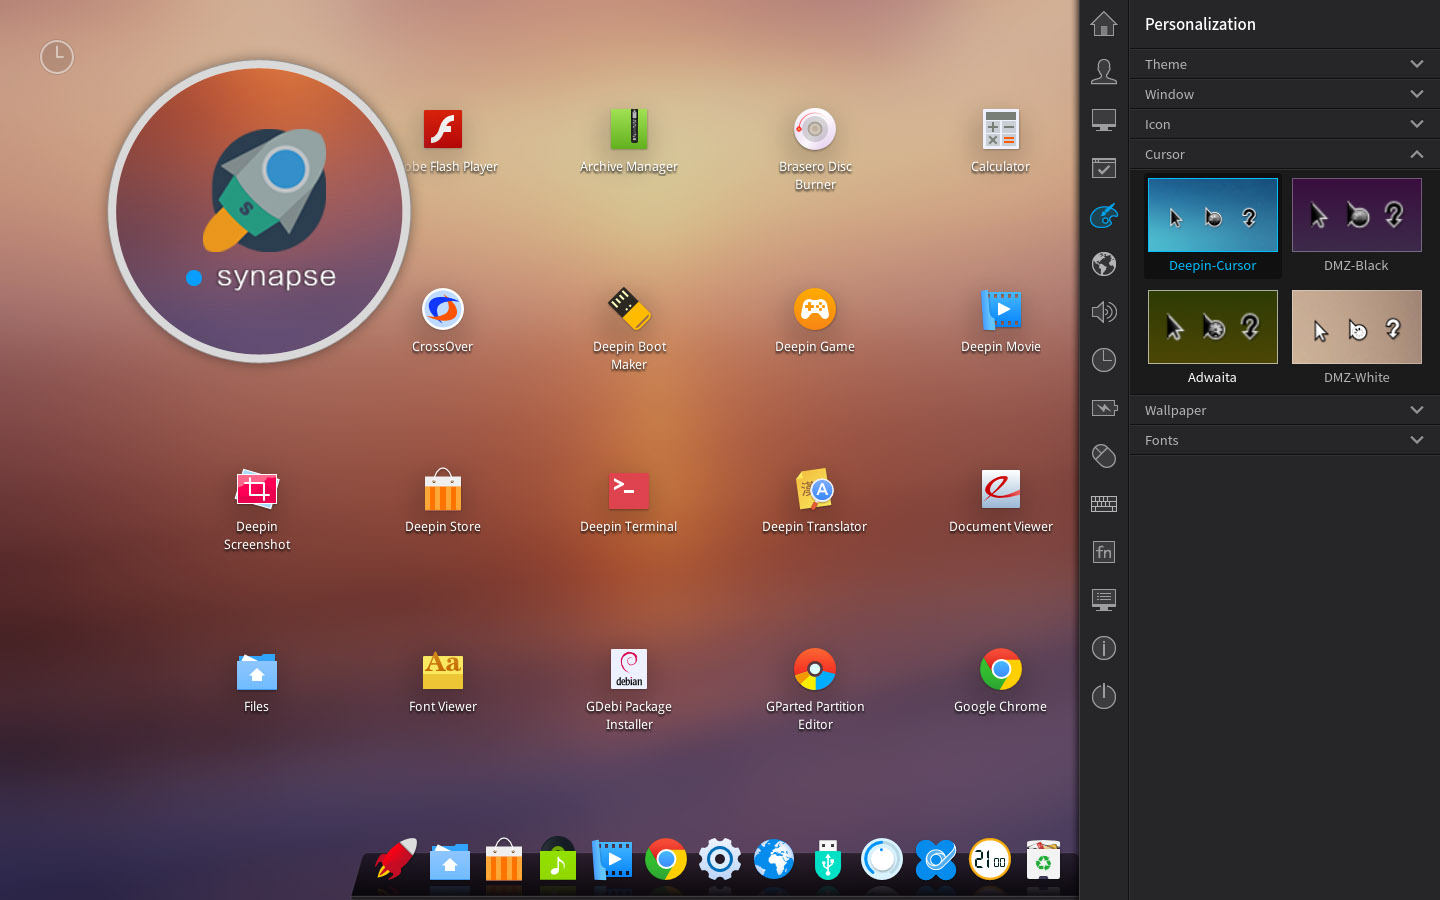Open Deepin Movie from launcher grid
1440x900 pixels.
click(1001, 309)
